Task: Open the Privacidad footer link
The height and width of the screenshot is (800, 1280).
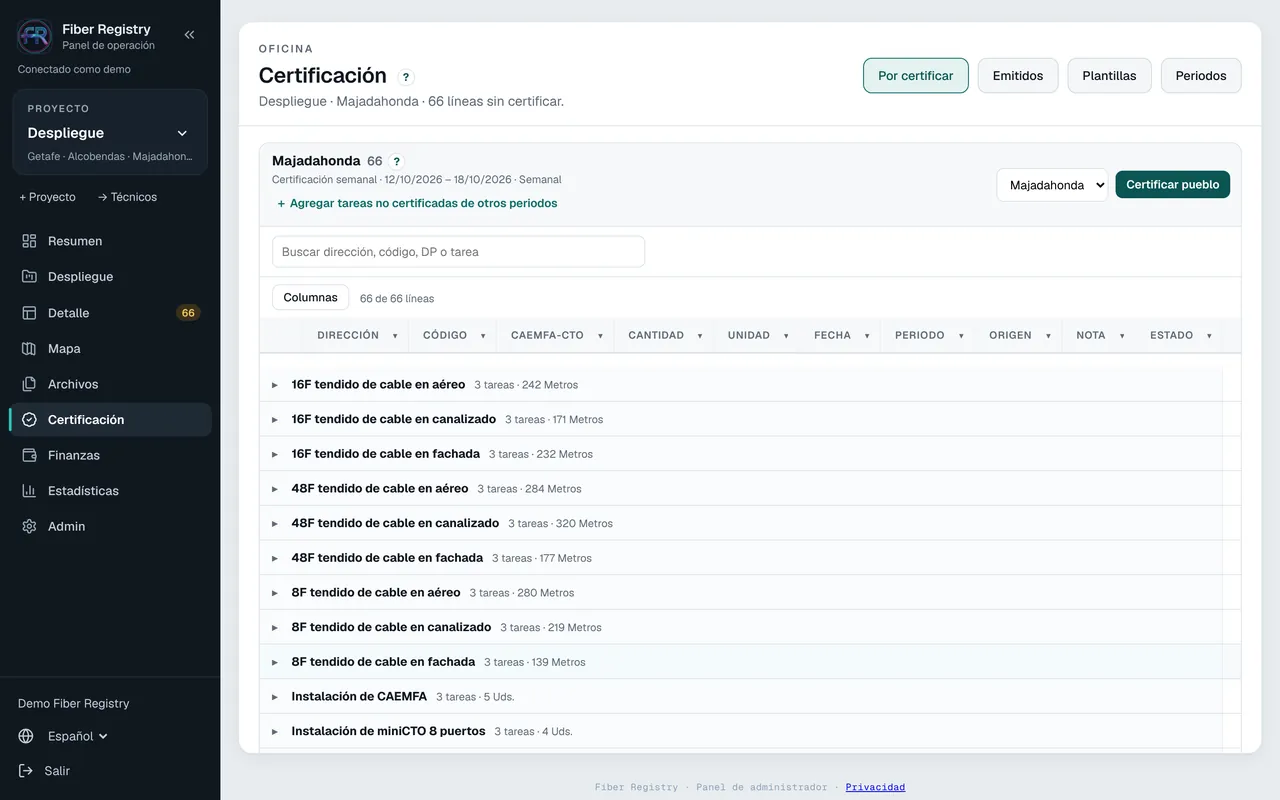Action: point(875,787)
